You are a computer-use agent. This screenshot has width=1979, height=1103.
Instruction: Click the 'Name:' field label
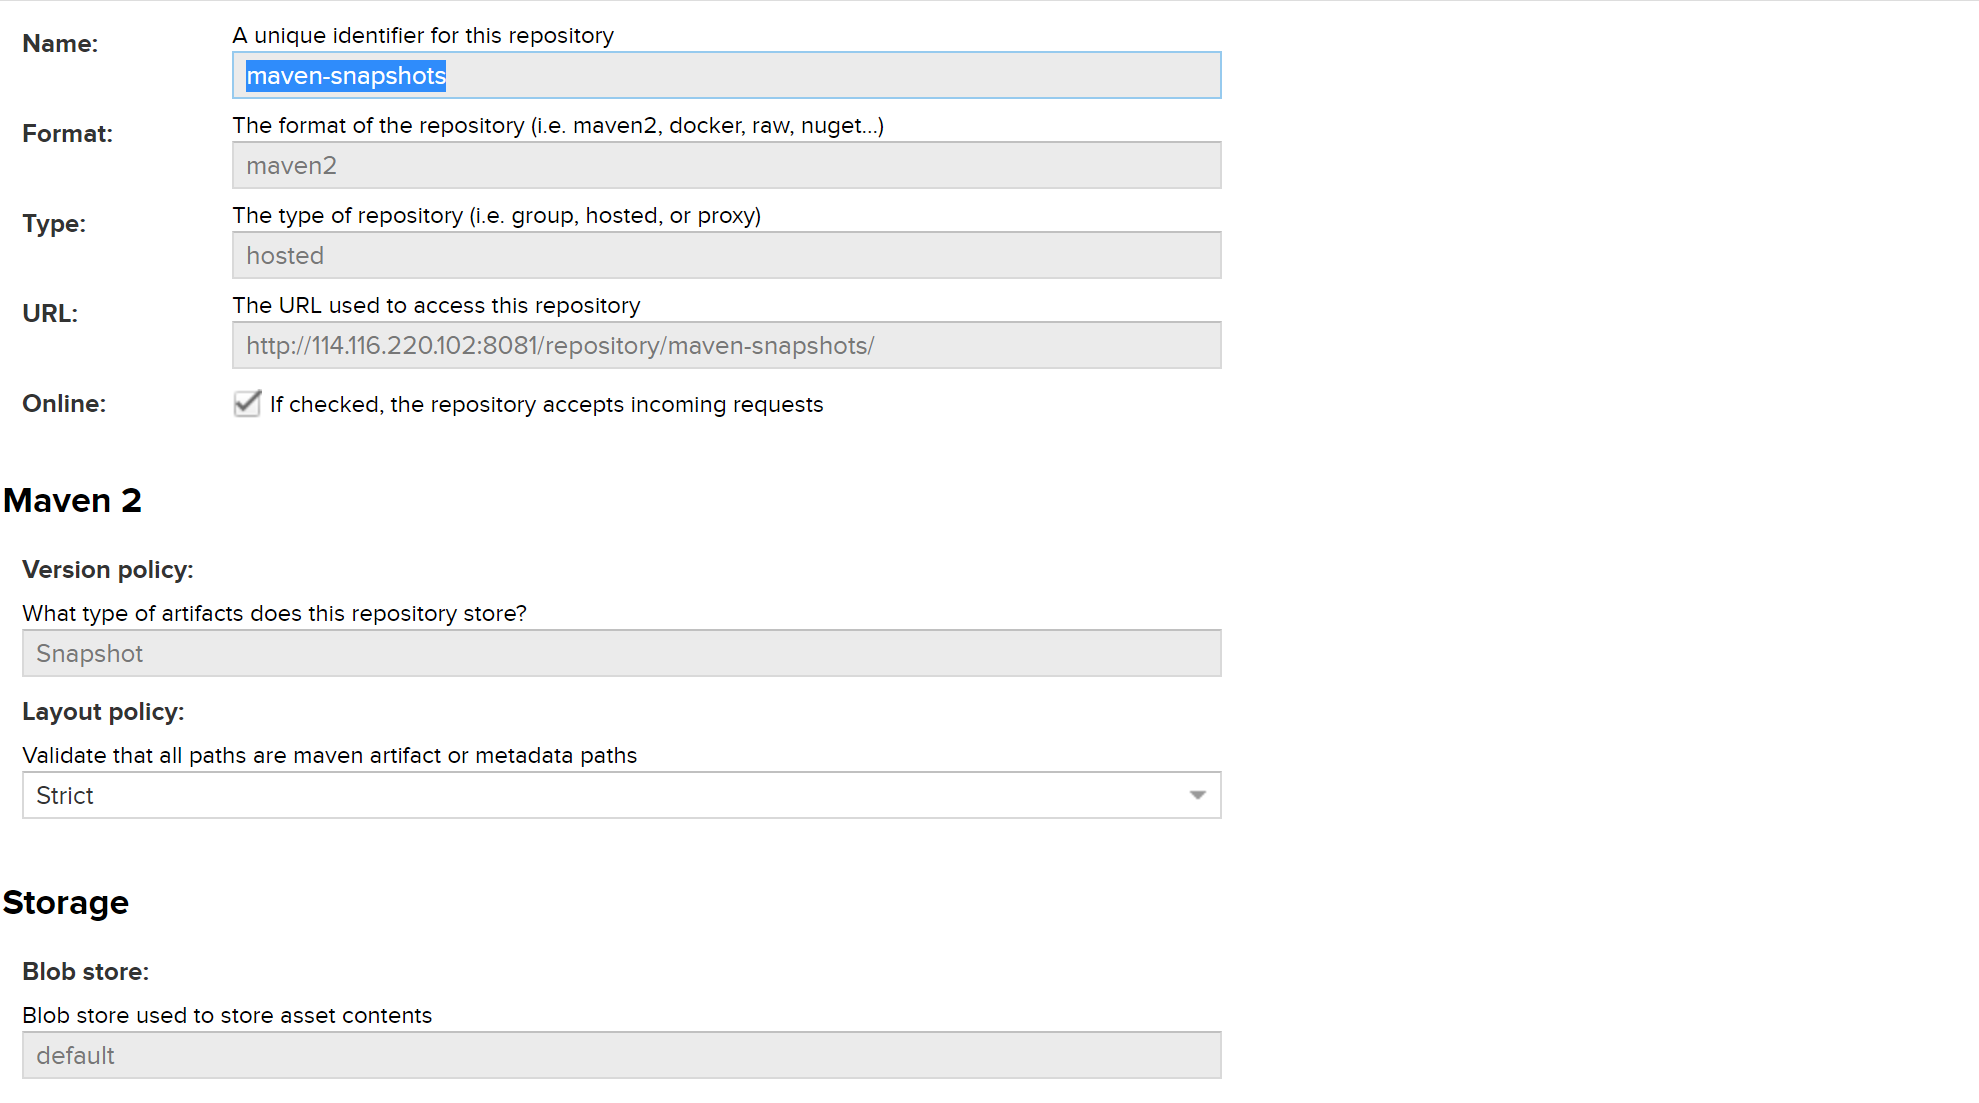(60, 43)
